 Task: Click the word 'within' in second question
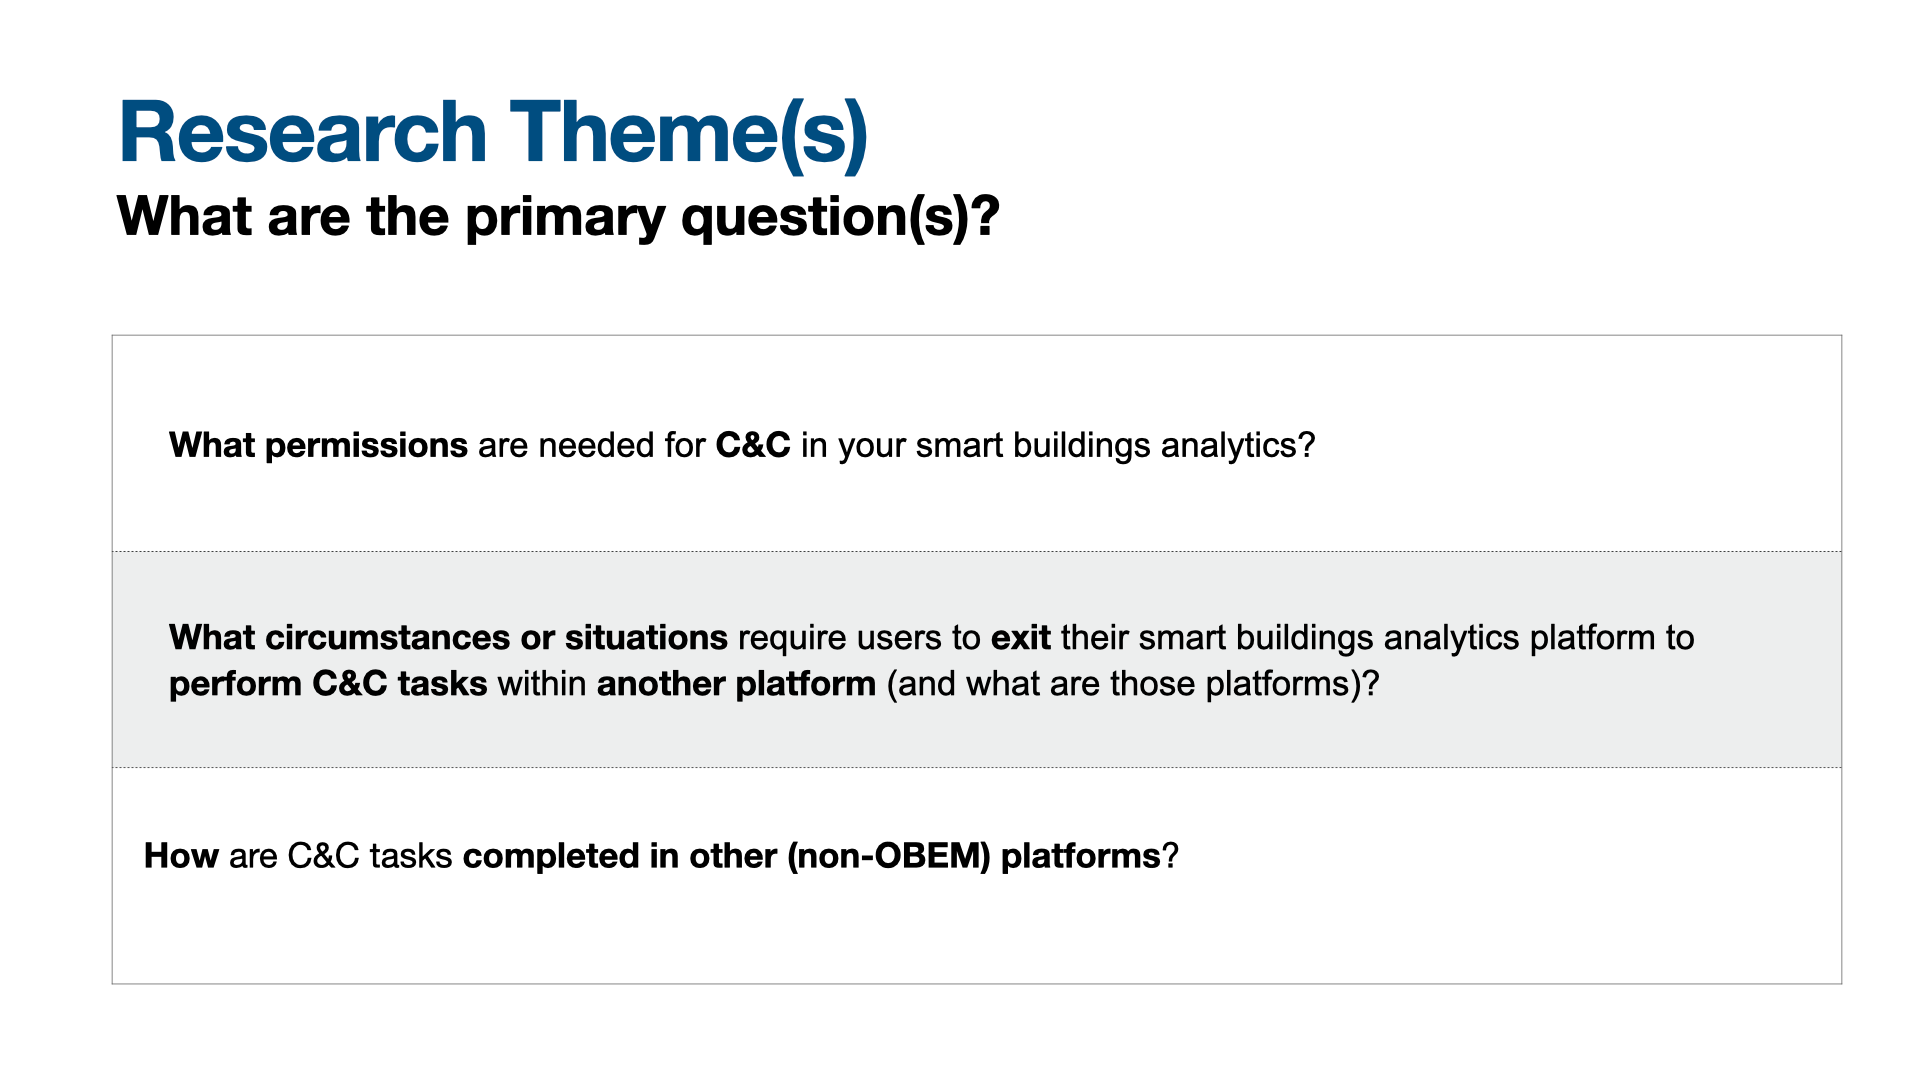click(542, 684)
